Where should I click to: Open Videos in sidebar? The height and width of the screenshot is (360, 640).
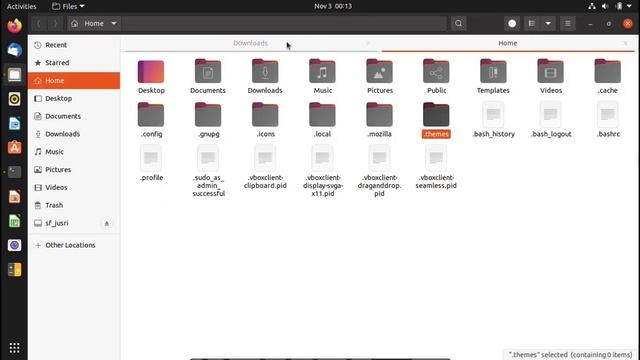click(74, 187)
